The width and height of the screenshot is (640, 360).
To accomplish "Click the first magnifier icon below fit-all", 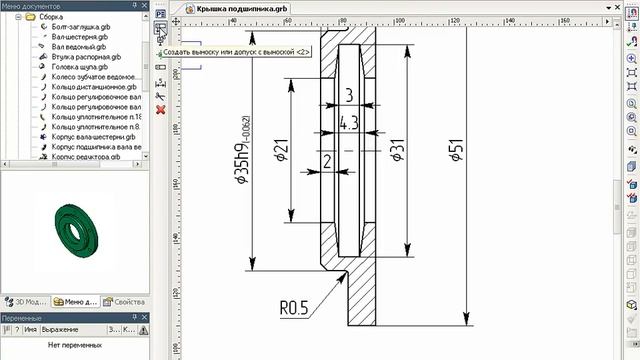I will pos(632,104).
